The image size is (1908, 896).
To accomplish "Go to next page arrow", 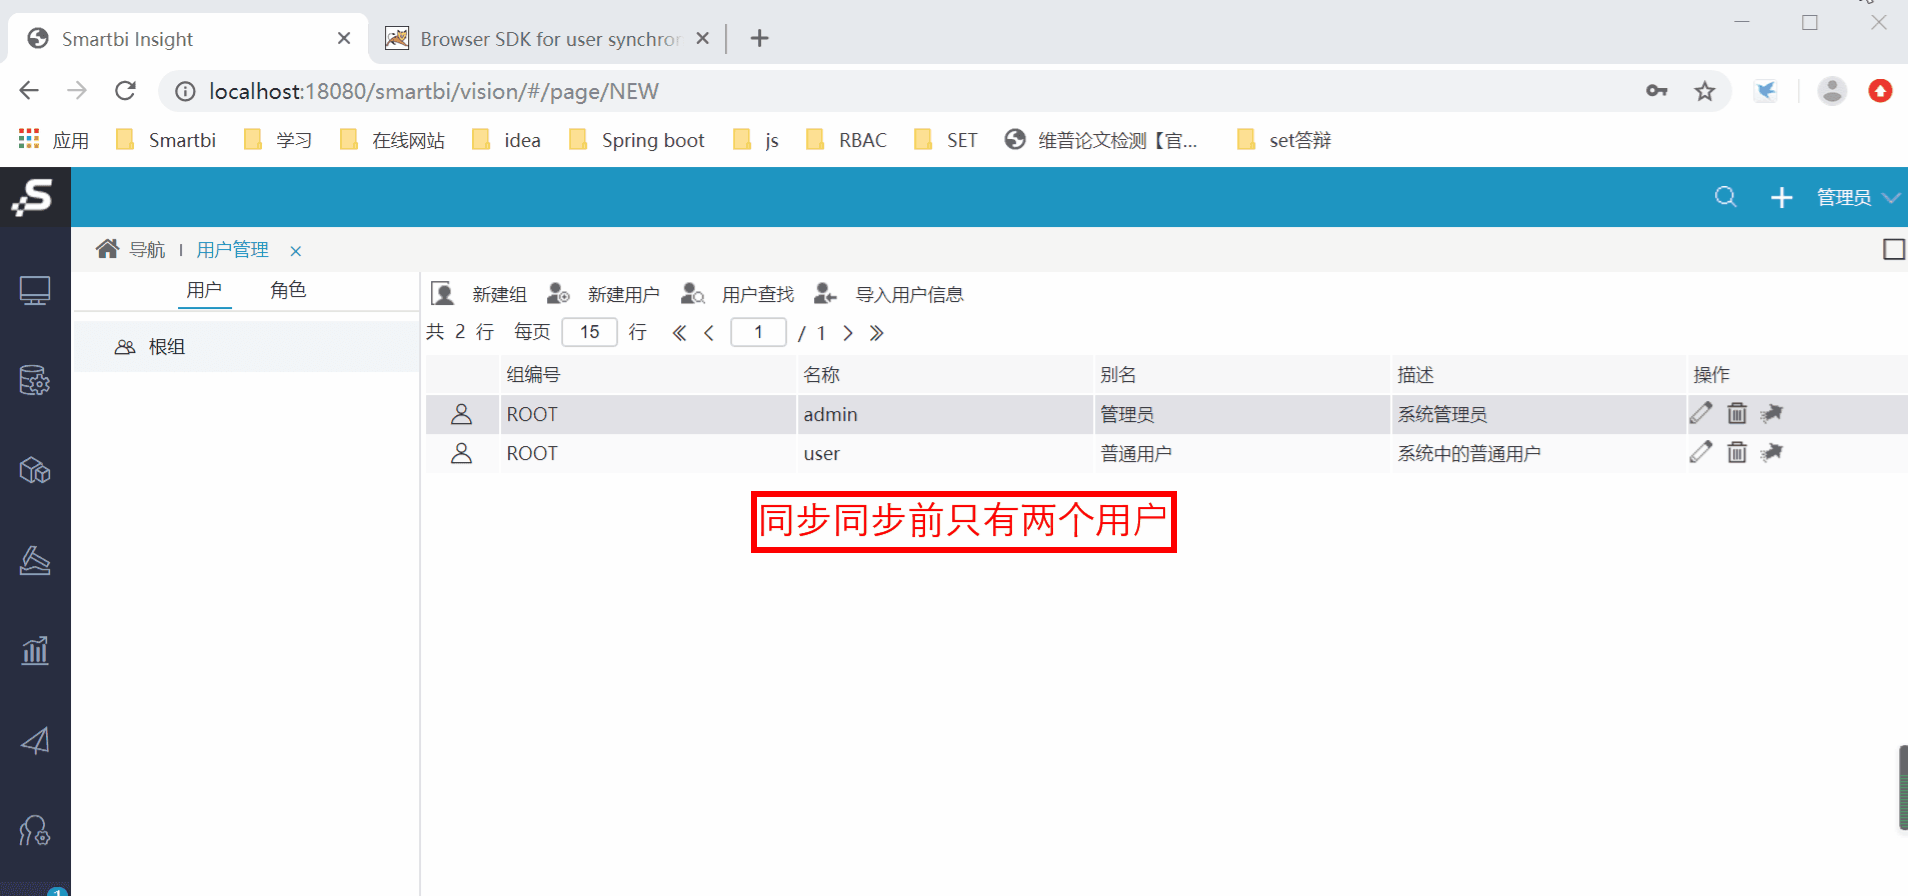I will click(x=848, y=333).
